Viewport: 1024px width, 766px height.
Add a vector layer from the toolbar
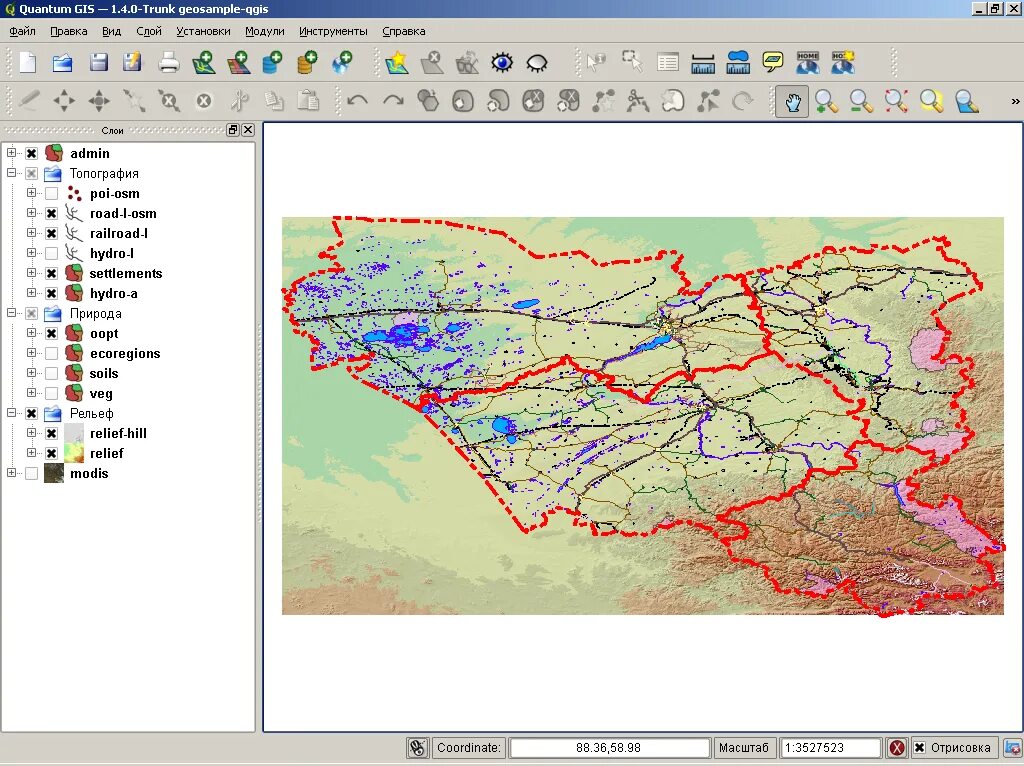click(204, 63)
